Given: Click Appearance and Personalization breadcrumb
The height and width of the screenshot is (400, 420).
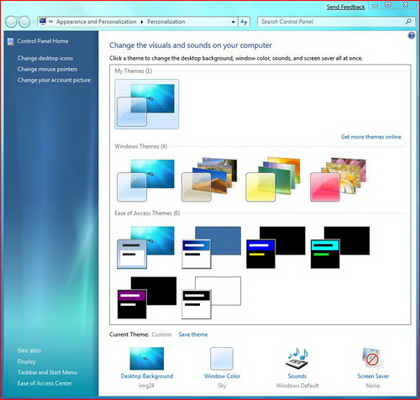Looking at the screenshot, I should [x=96, y=22].
